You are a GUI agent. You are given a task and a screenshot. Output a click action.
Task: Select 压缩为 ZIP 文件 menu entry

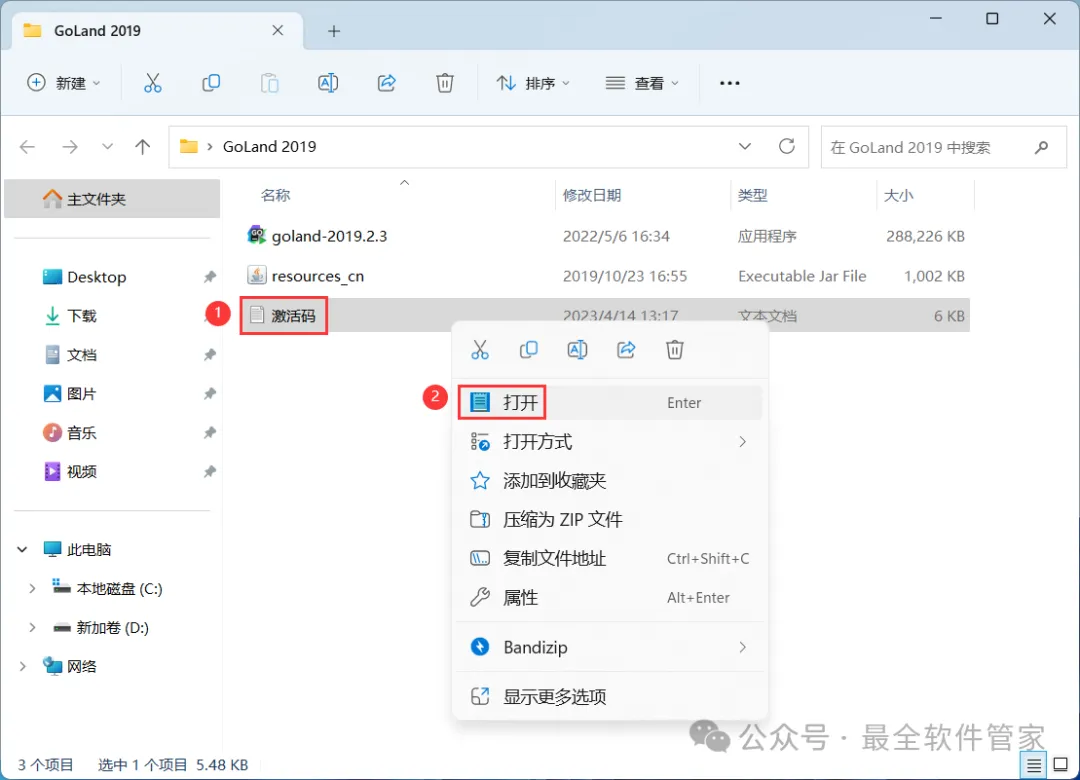(x=610, y=520)
